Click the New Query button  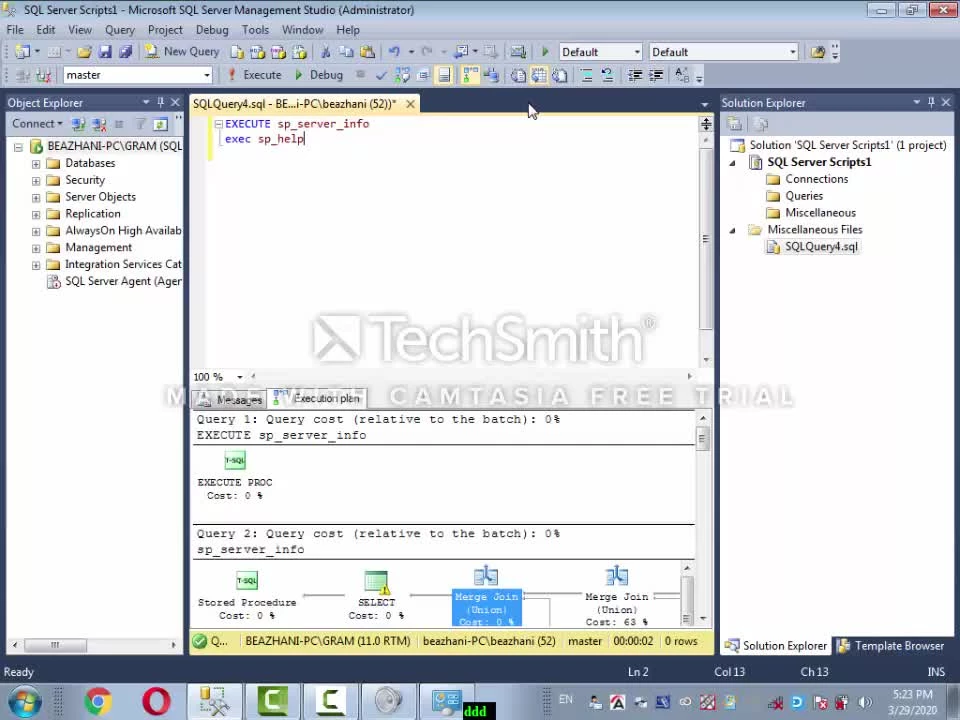coord(182,52)
